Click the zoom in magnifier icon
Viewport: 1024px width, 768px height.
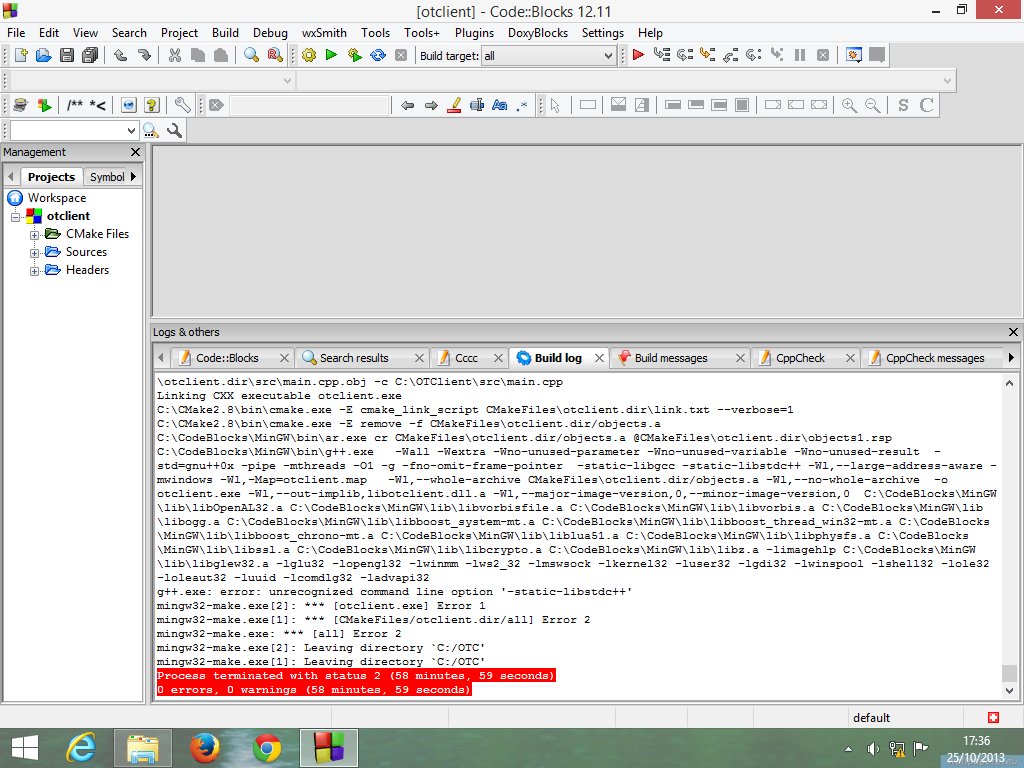(849, 105)
